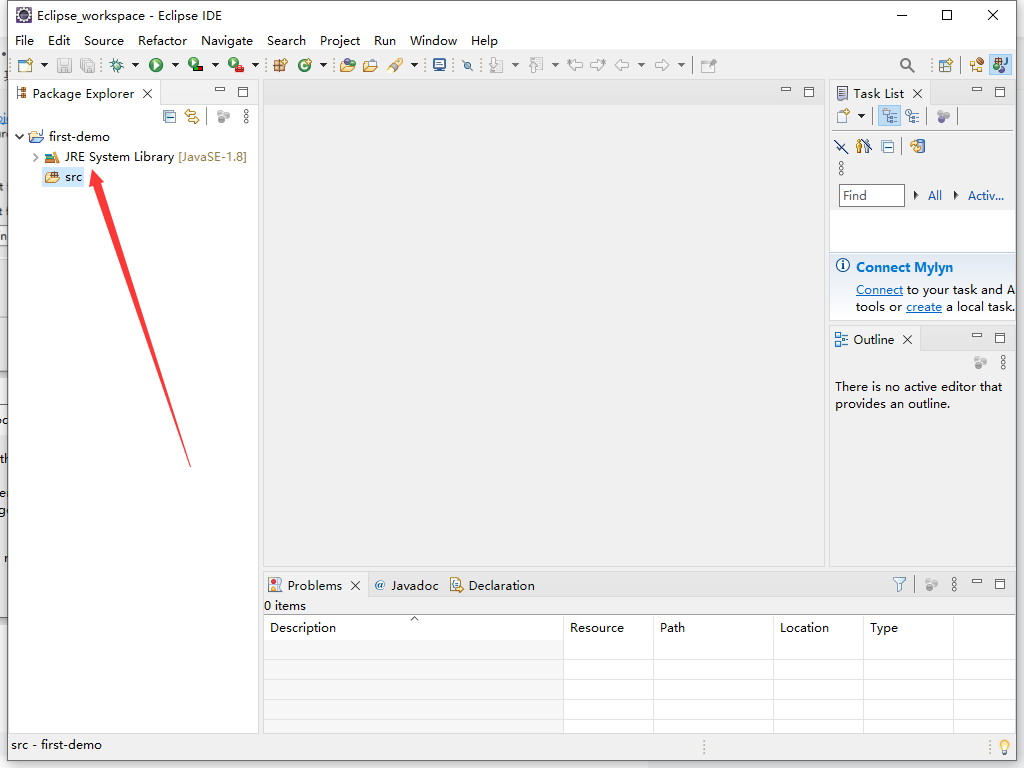1024x768 pixels.
Task: Click the Search flashlight toolbar icon
Action: coord(395,65)
